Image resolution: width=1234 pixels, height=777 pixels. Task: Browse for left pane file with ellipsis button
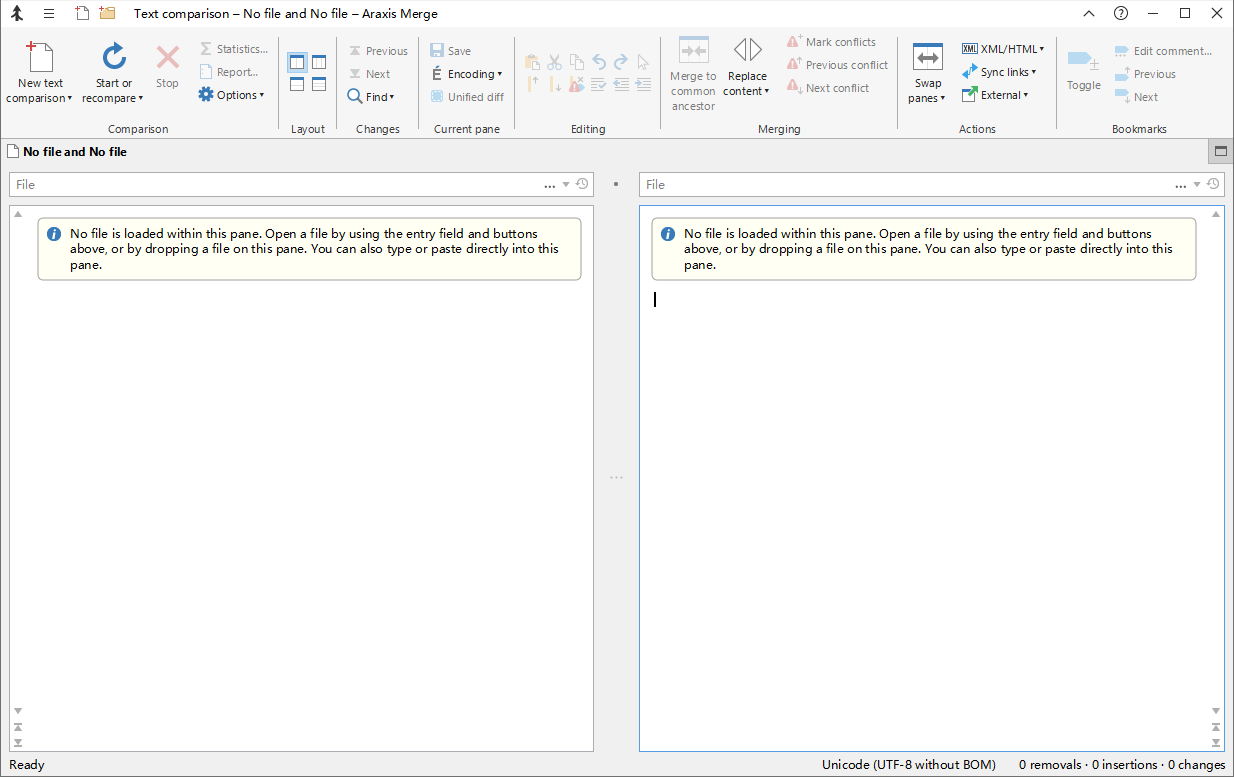[x=550, y=185]
